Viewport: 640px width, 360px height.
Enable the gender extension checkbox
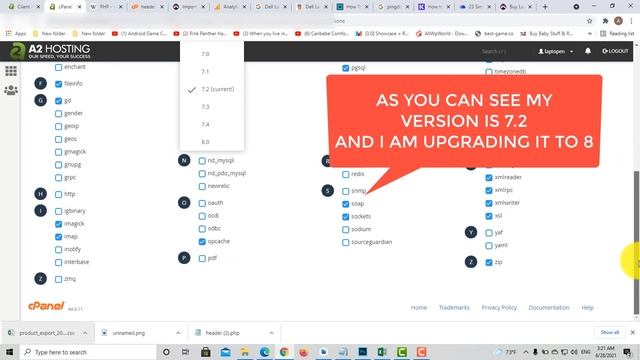point(58,113)
